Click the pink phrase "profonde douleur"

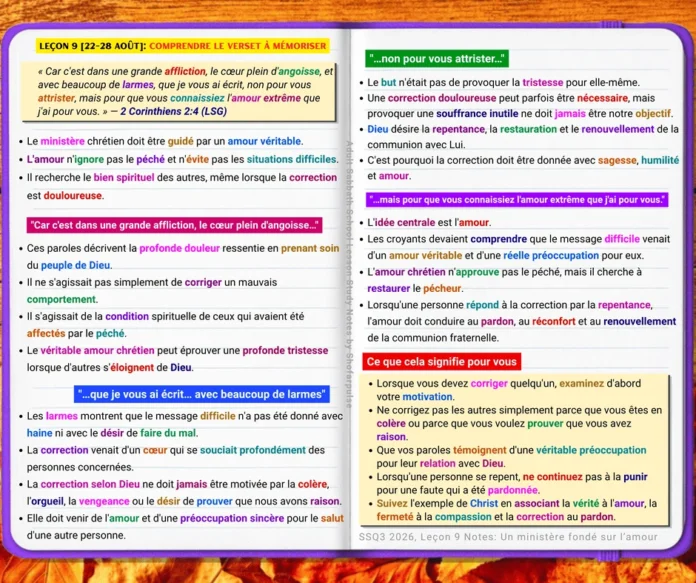tap(179, 248)
